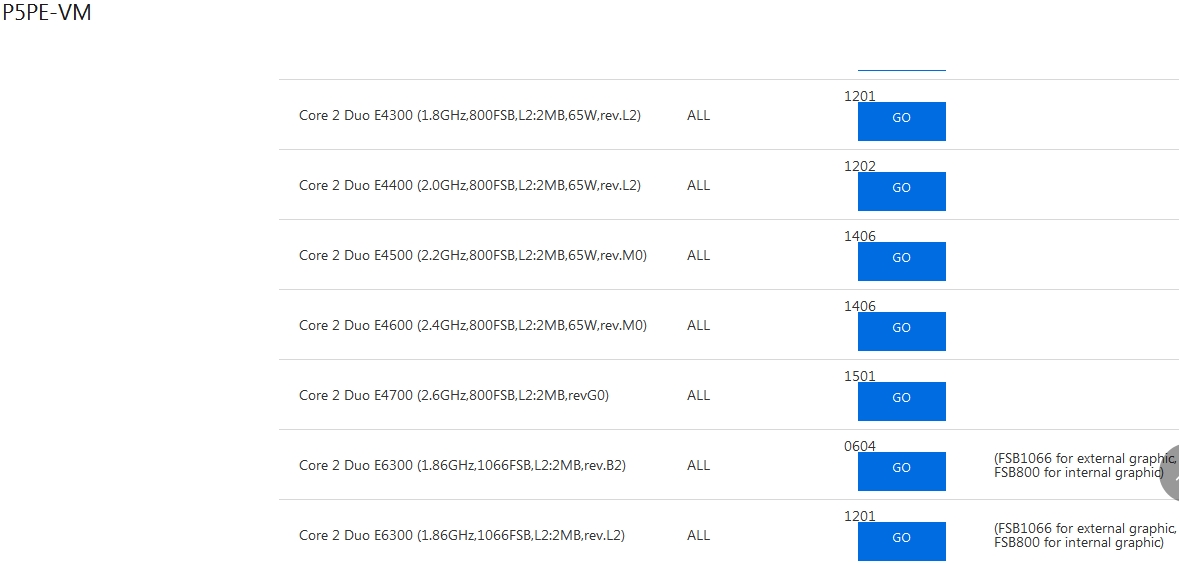Select Core 2 Duo E4700 CPU name text

click(453, 395)
